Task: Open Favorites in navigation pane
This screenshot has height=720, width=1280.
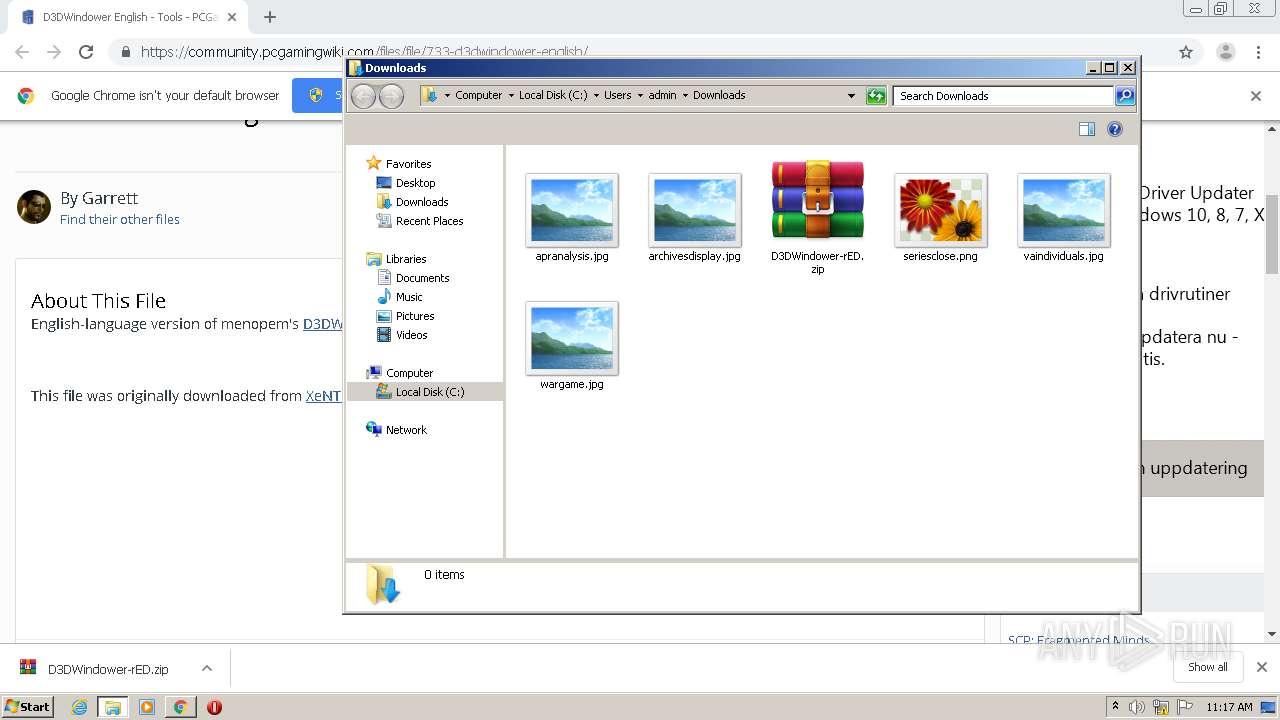Action: pos(408,164)
